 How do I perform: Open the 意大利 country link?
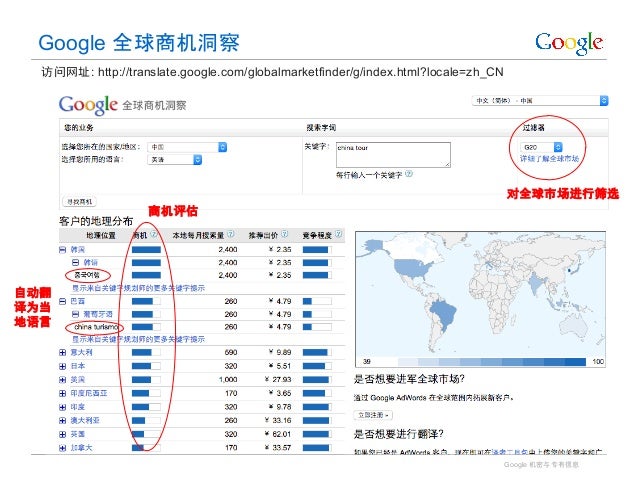(81, 352)
